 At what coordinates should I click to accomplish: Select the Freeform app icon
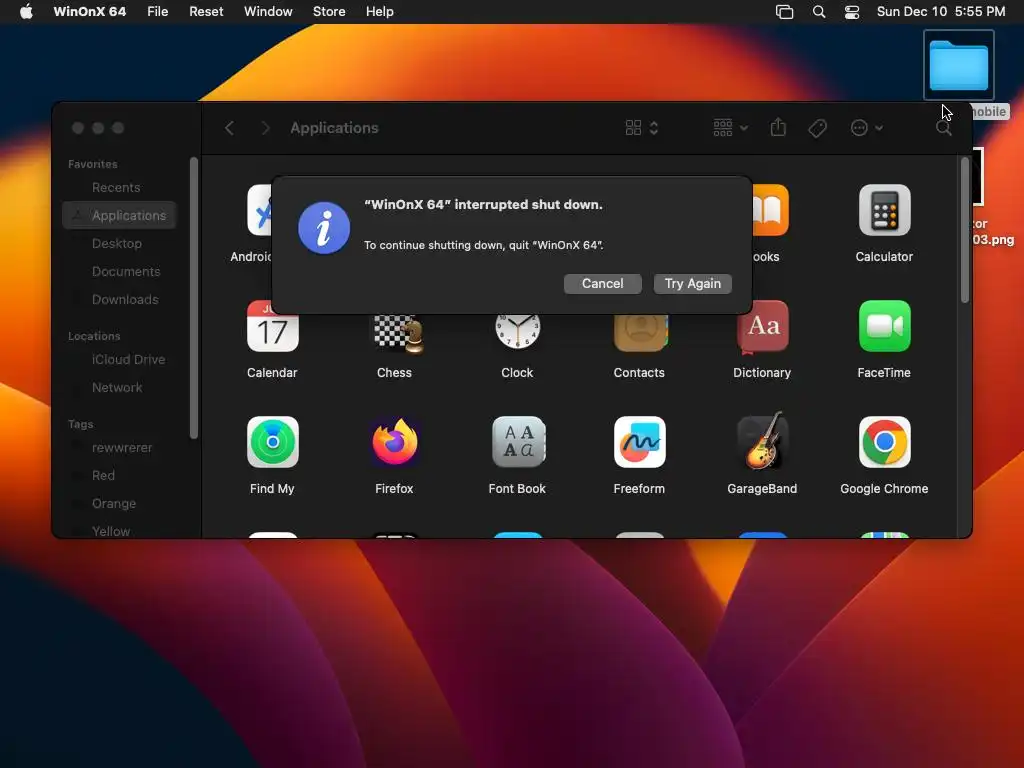640,442
